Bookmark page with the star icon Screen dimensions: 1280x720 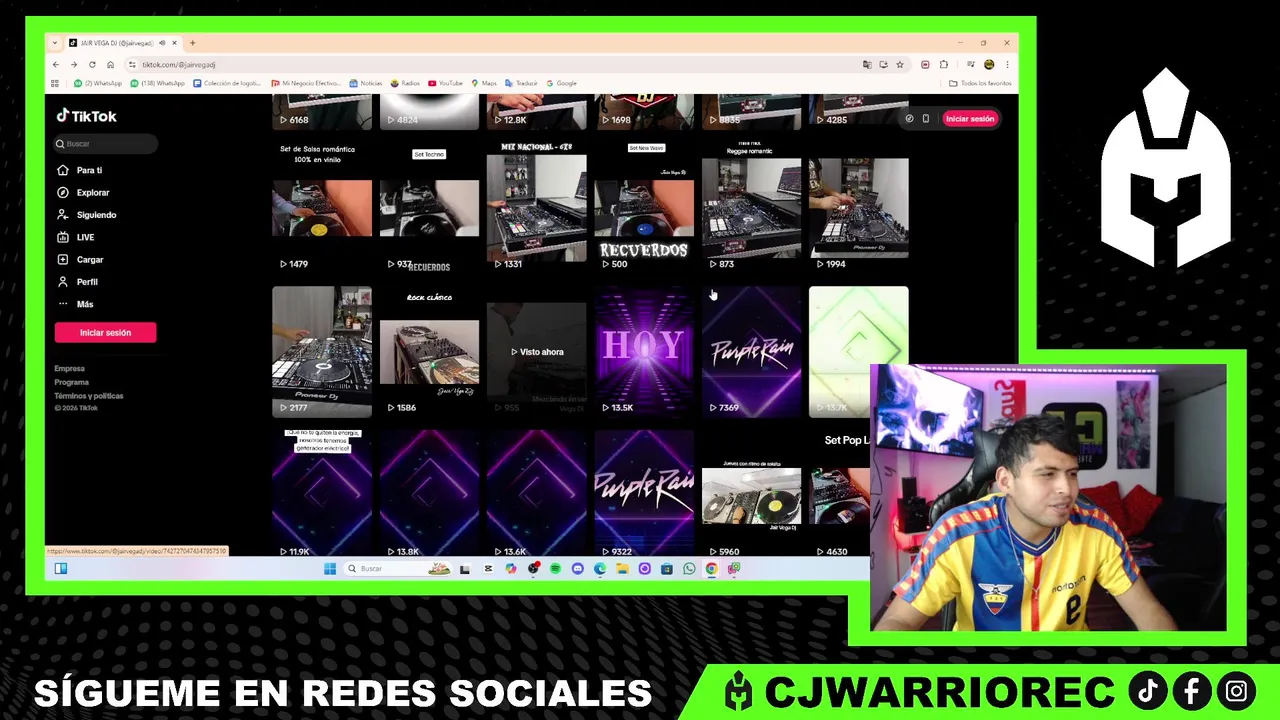(x=899, y=64)
